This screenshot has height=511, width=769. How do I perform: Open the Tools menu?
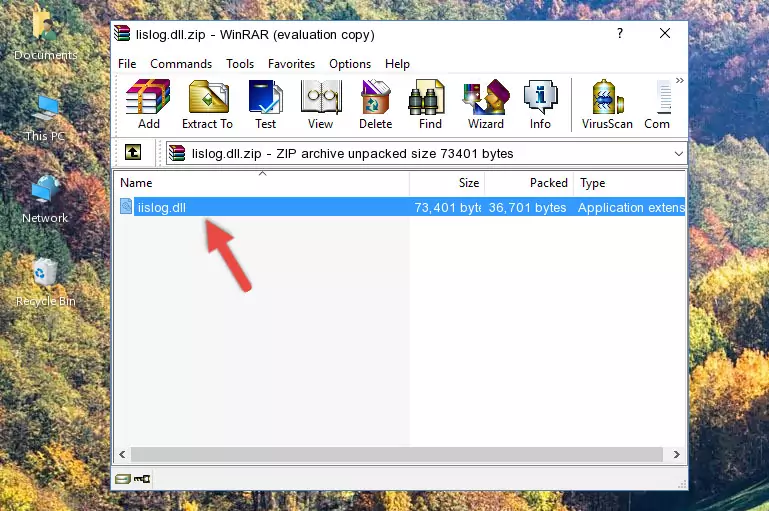pyautogui.click(x=240, y=64)
